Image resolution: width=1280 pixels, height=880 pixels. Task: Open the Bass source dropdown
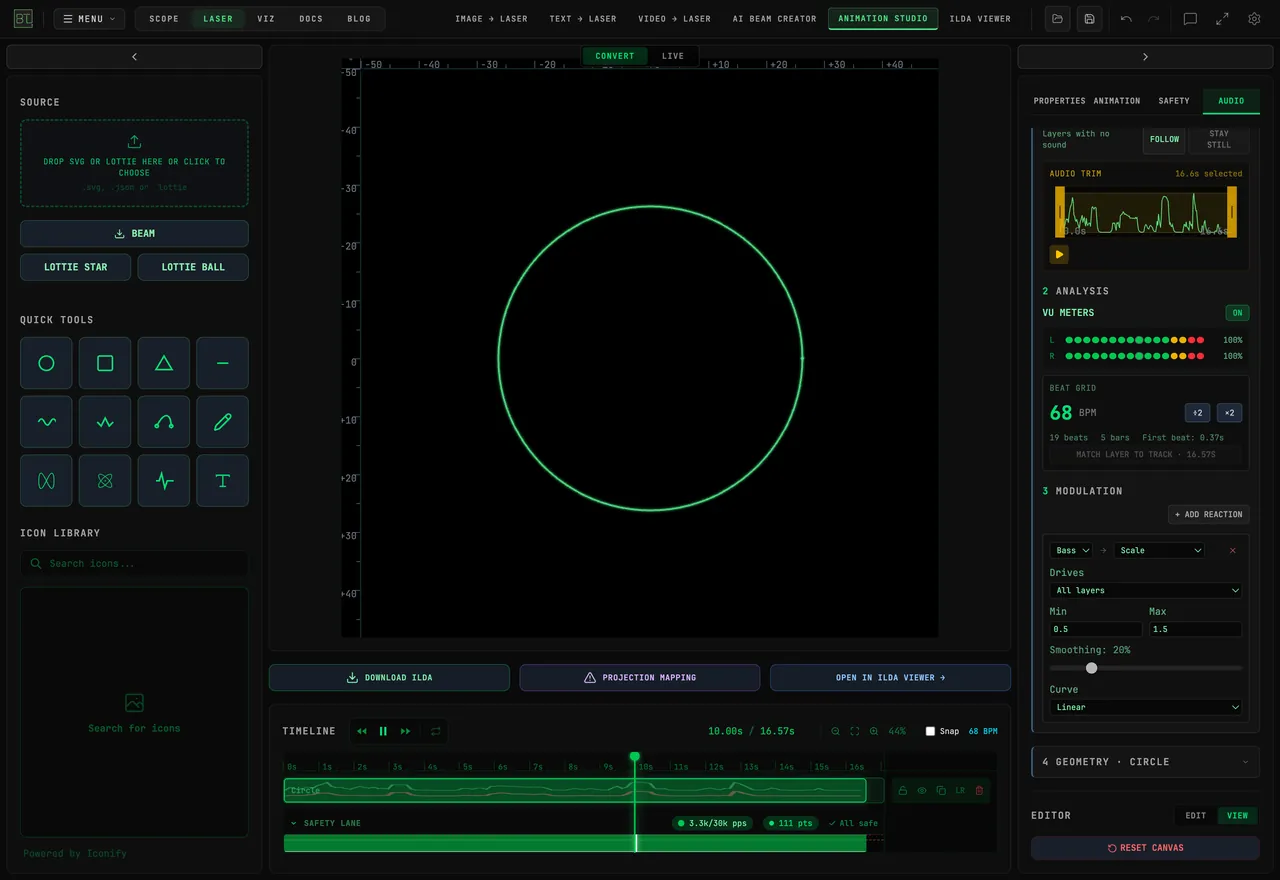[1071, 550]
